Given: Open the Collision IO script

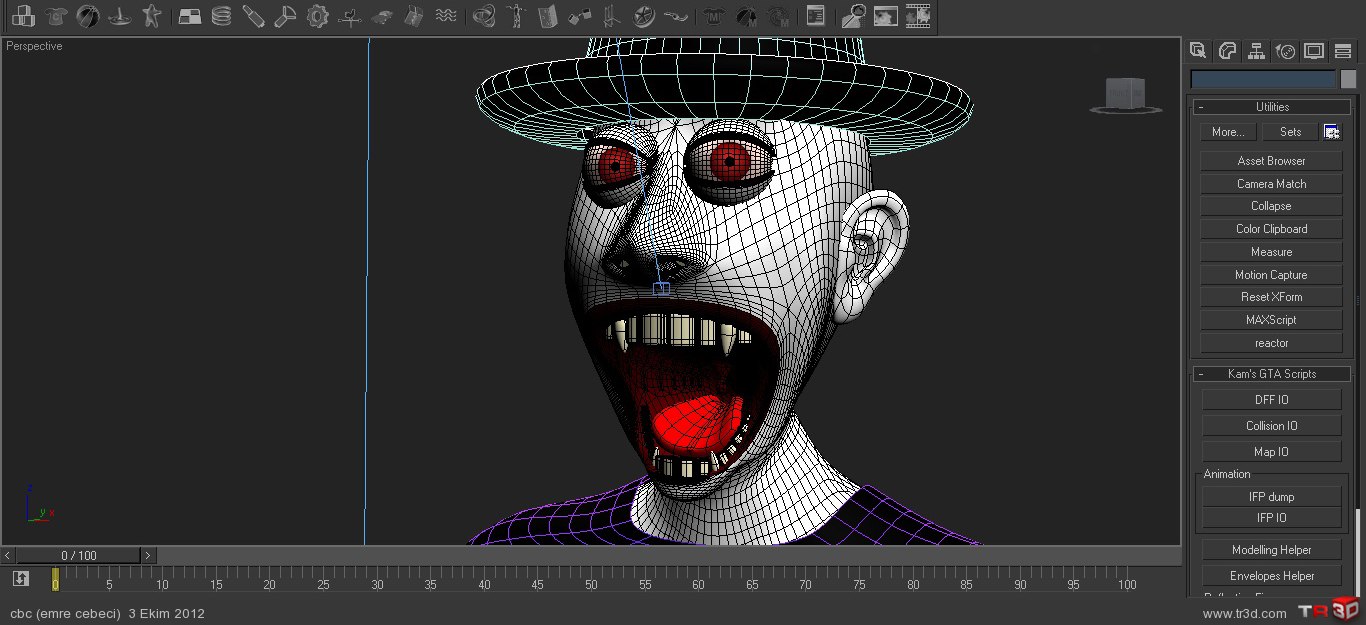Looking at the screenshot, I should (1271, 426).
